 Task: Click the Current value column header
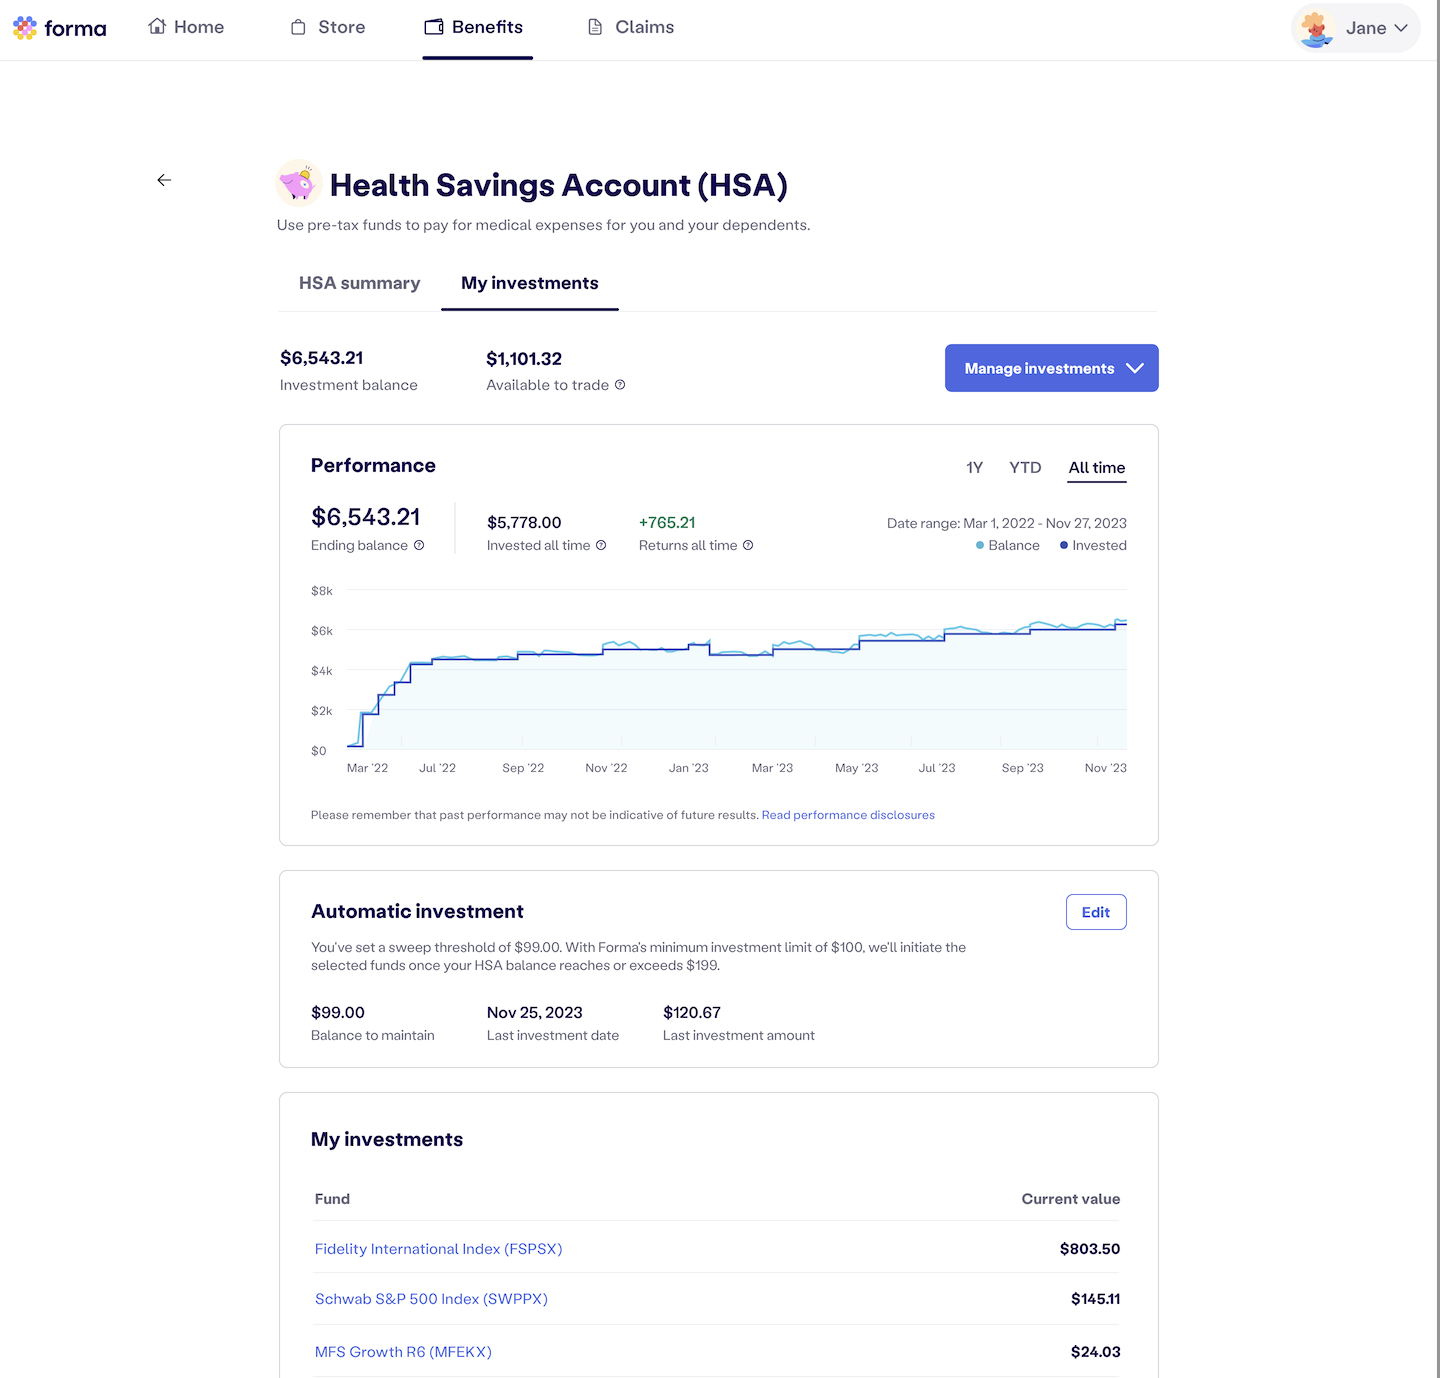[1071, 1199]
